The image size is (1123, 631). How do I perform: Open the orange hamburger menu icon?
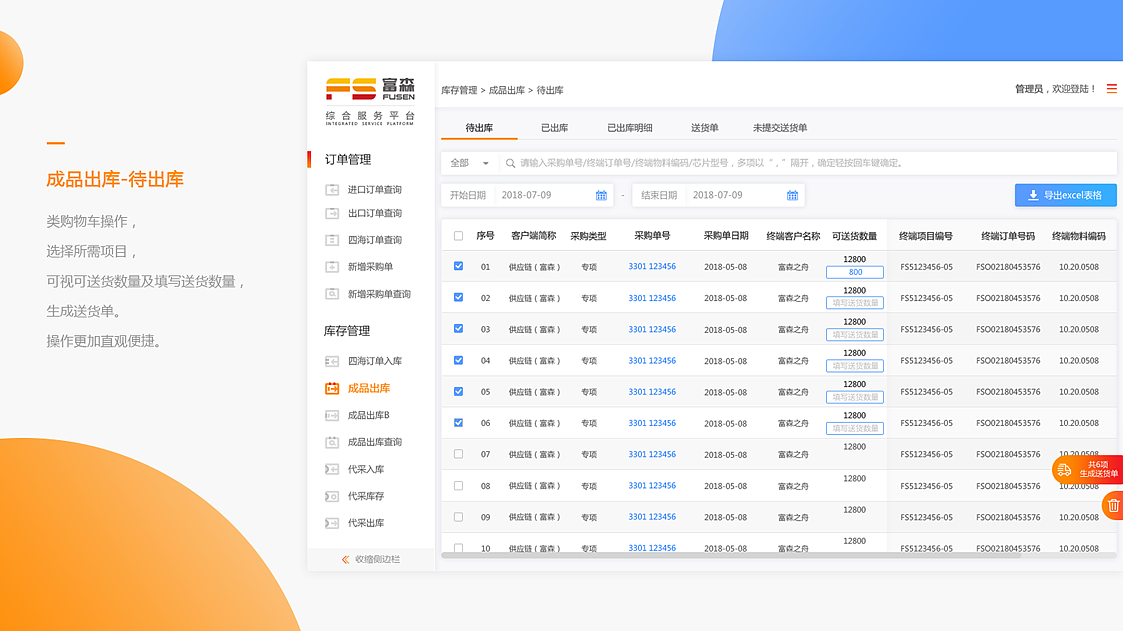1112,89
